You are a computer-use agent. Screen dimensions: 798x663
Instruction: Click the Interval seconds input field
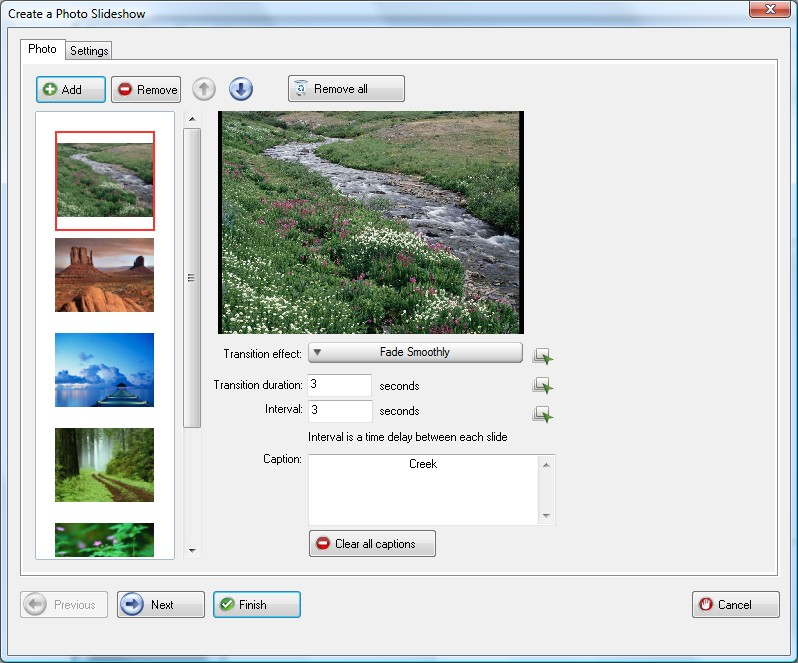coord(339,411)
